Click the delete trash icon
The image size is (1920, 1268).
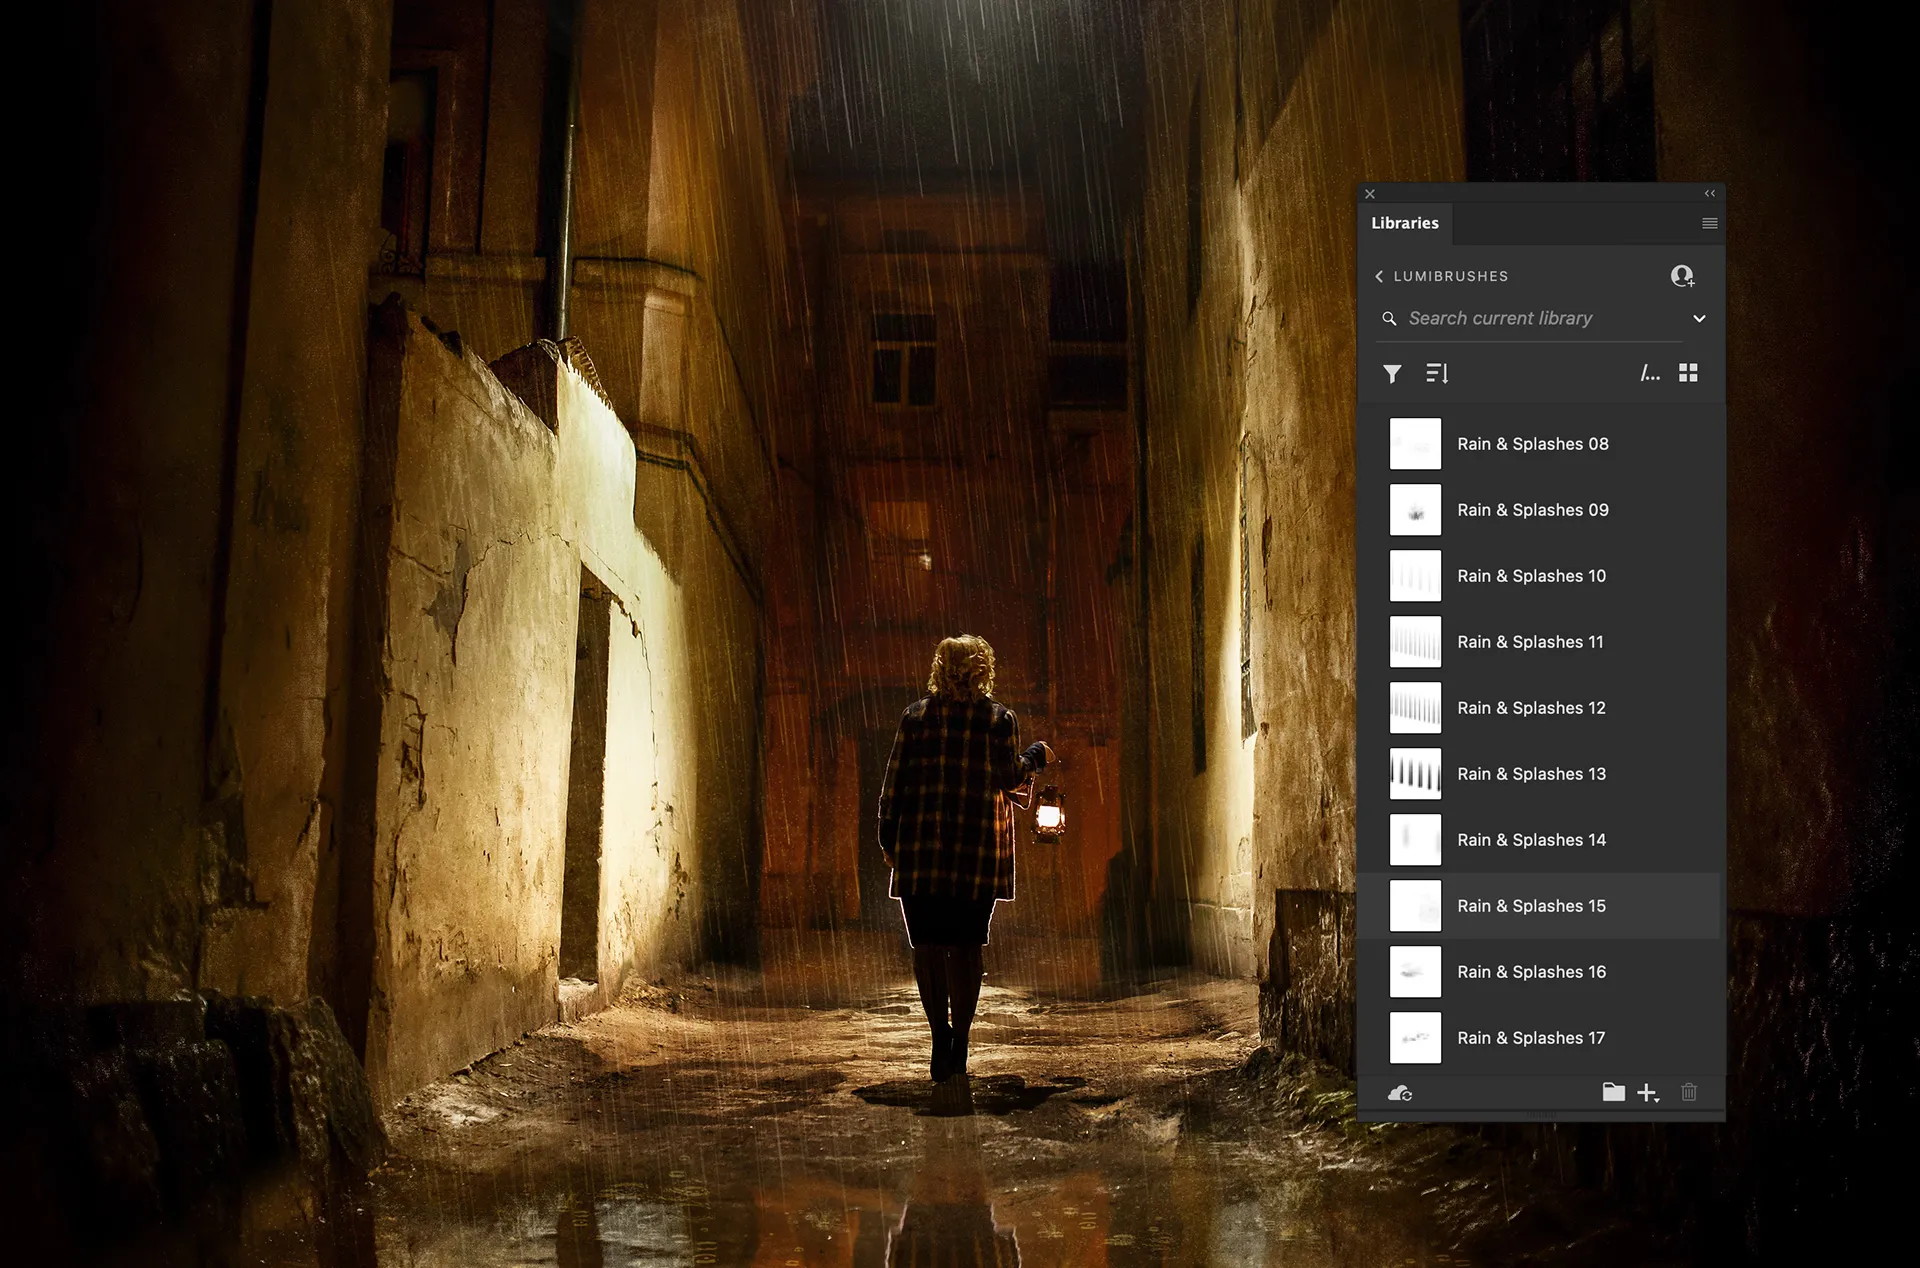click(1689, 1092)
